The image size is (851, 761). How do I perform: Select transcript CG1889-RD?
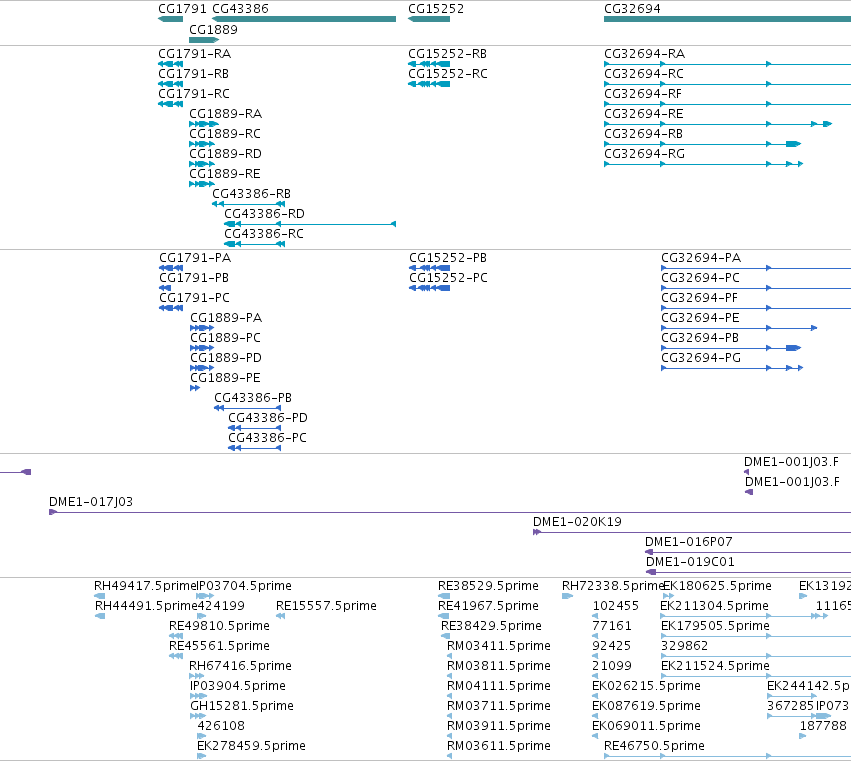[x=225, y=154]
